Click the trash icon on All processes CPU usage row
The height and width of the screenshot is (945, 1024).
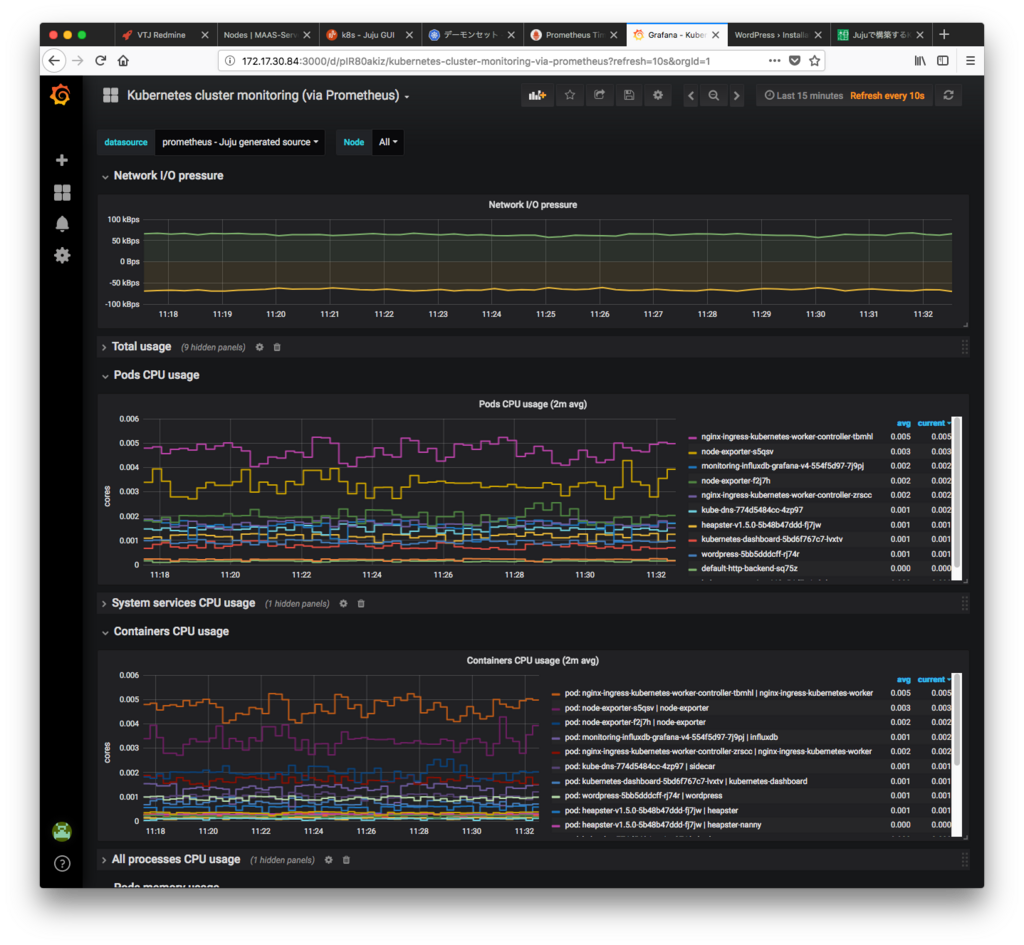coord(346,860)
